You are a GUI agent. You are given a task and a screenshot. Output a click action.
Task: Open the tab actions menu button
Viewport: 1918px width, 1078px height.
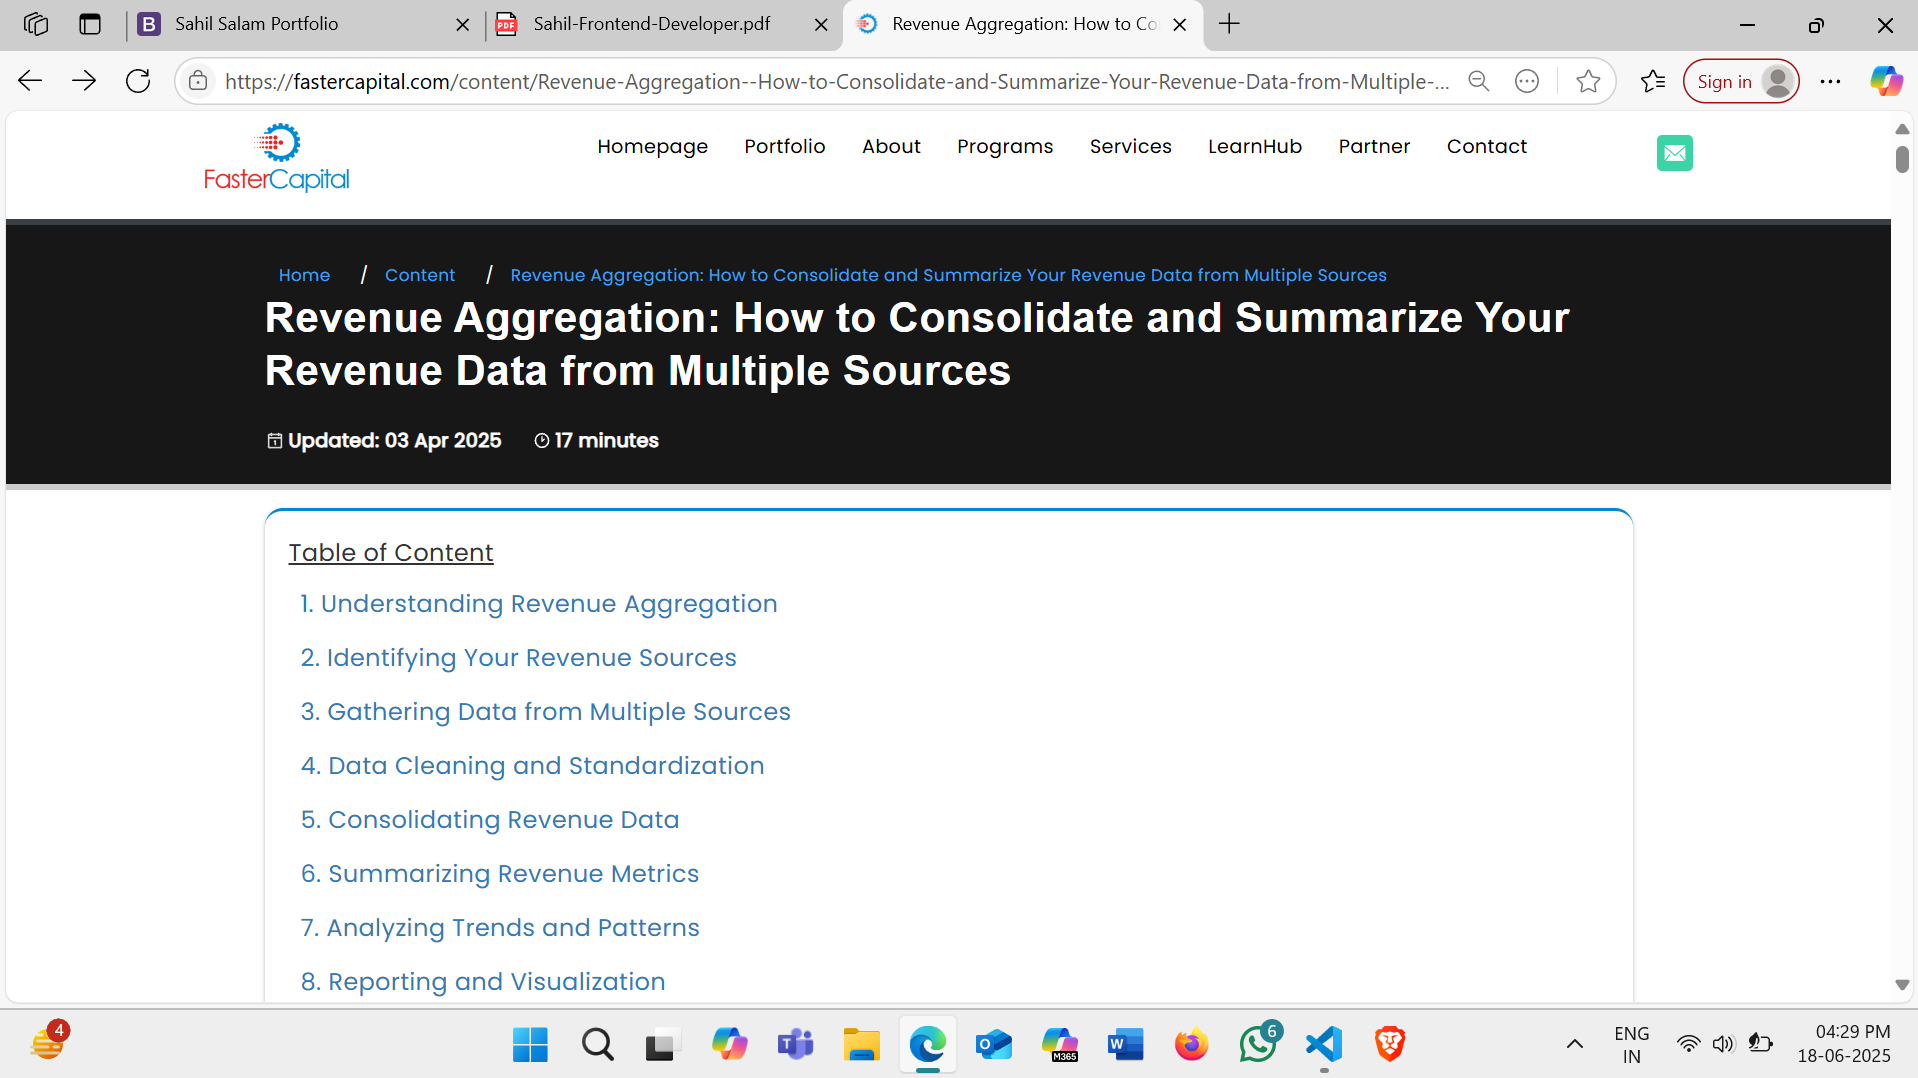(x=90, y=24)
